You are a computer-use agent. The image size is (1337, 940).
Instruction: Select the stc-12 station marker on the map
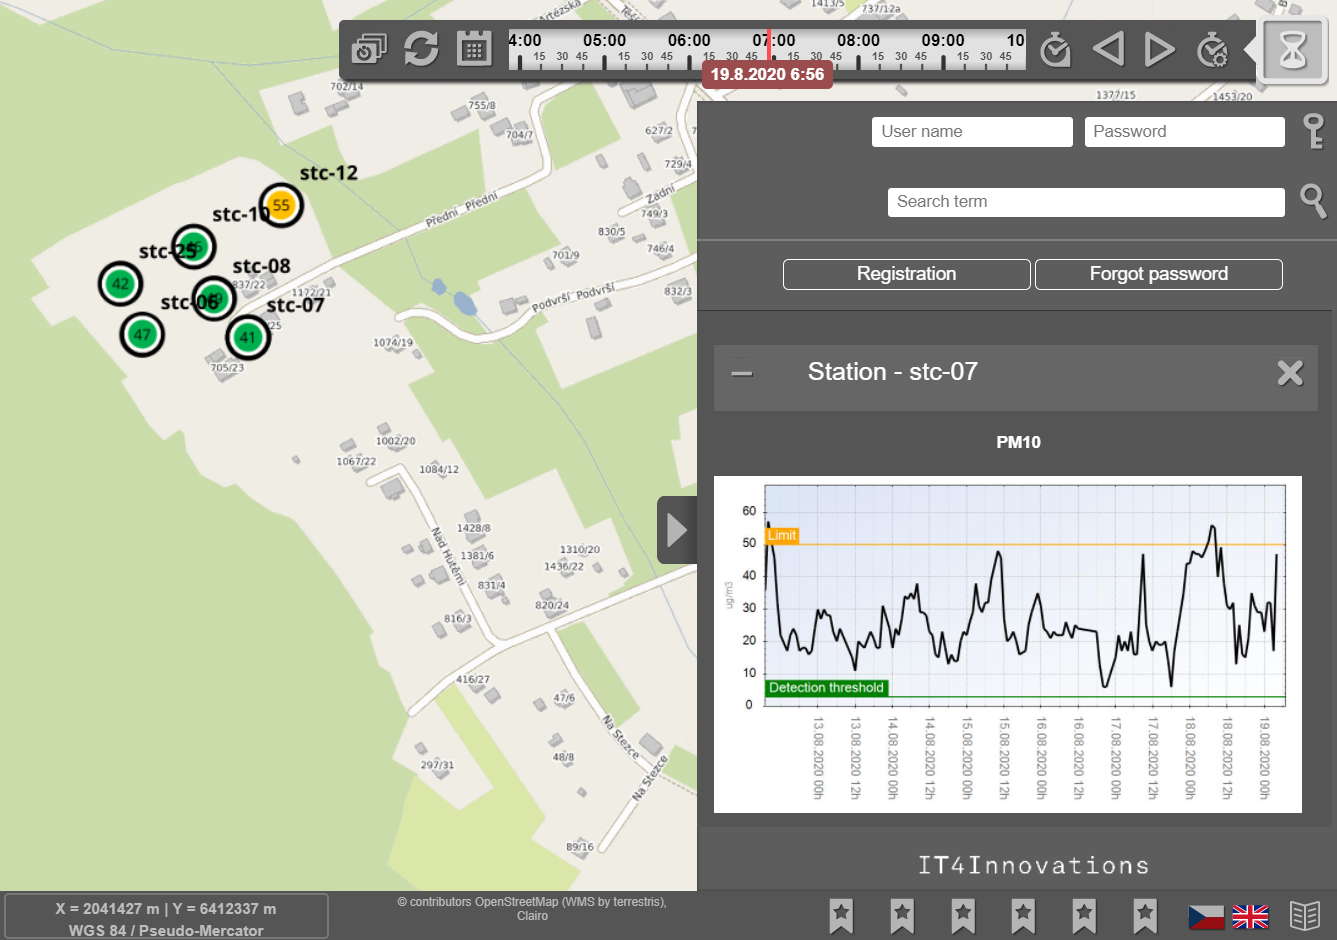[x=281, y=204]
